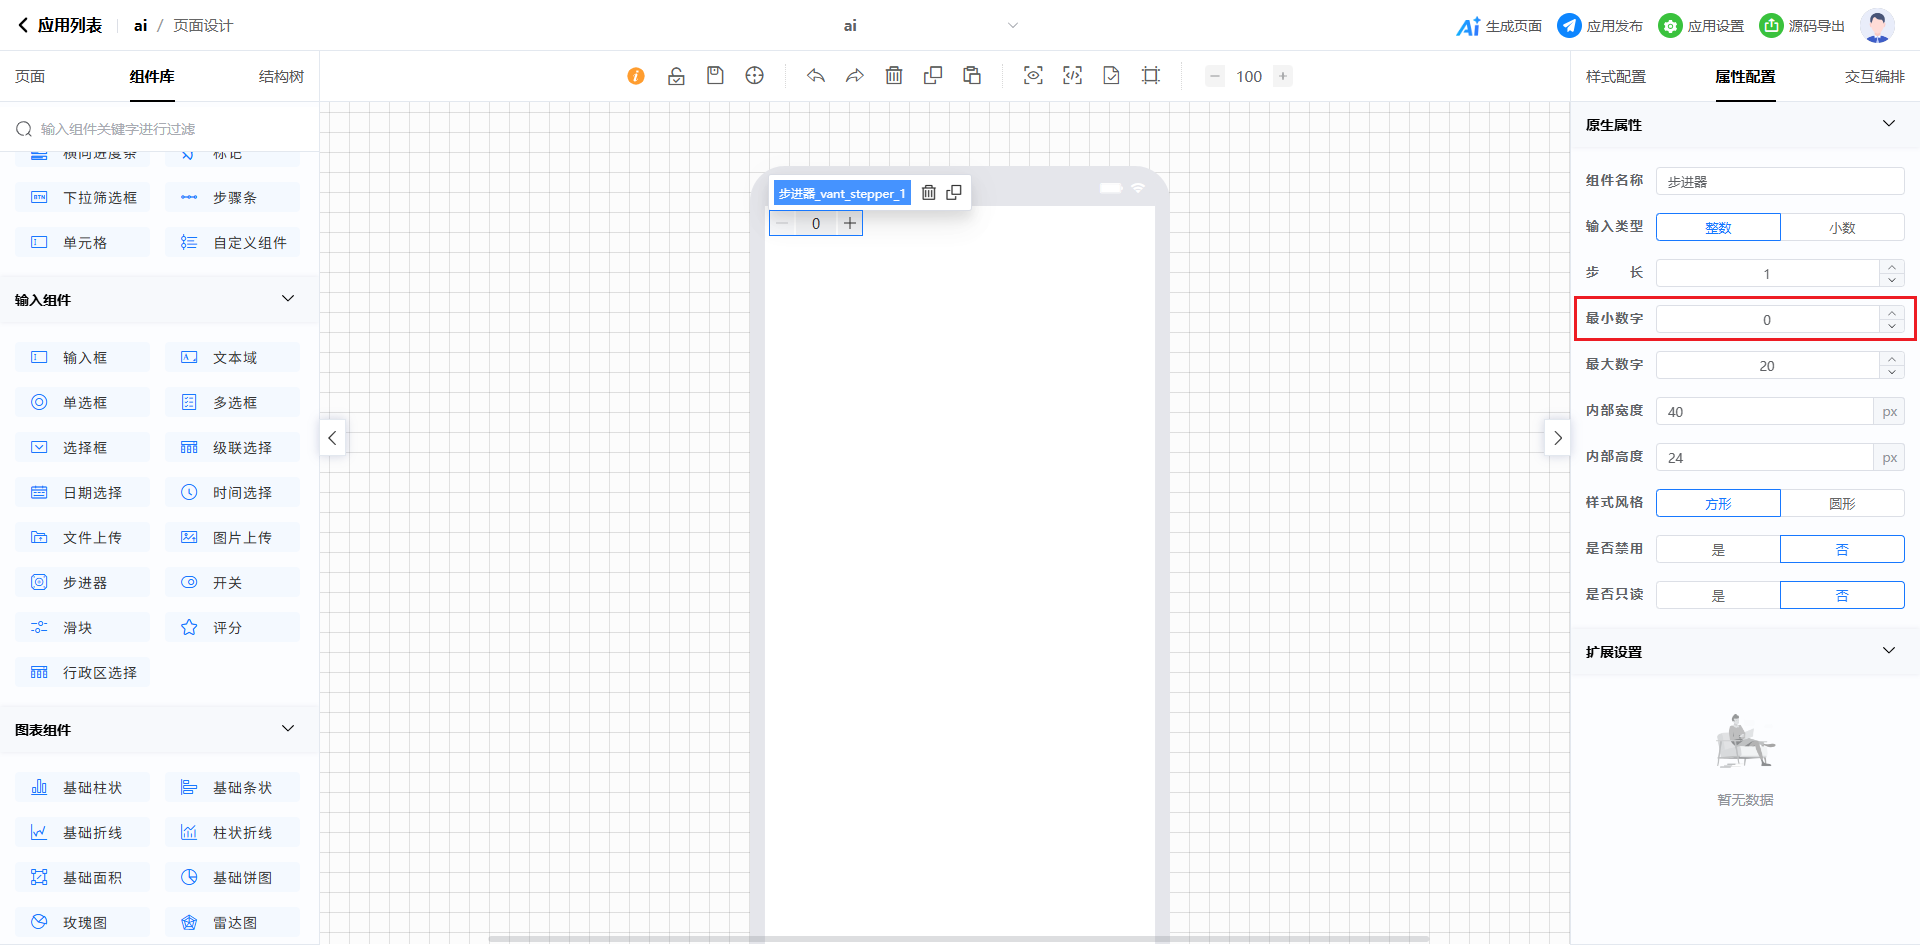Click the save icon in the toolbar
The image size is (1920, 945).
[715, 76]
